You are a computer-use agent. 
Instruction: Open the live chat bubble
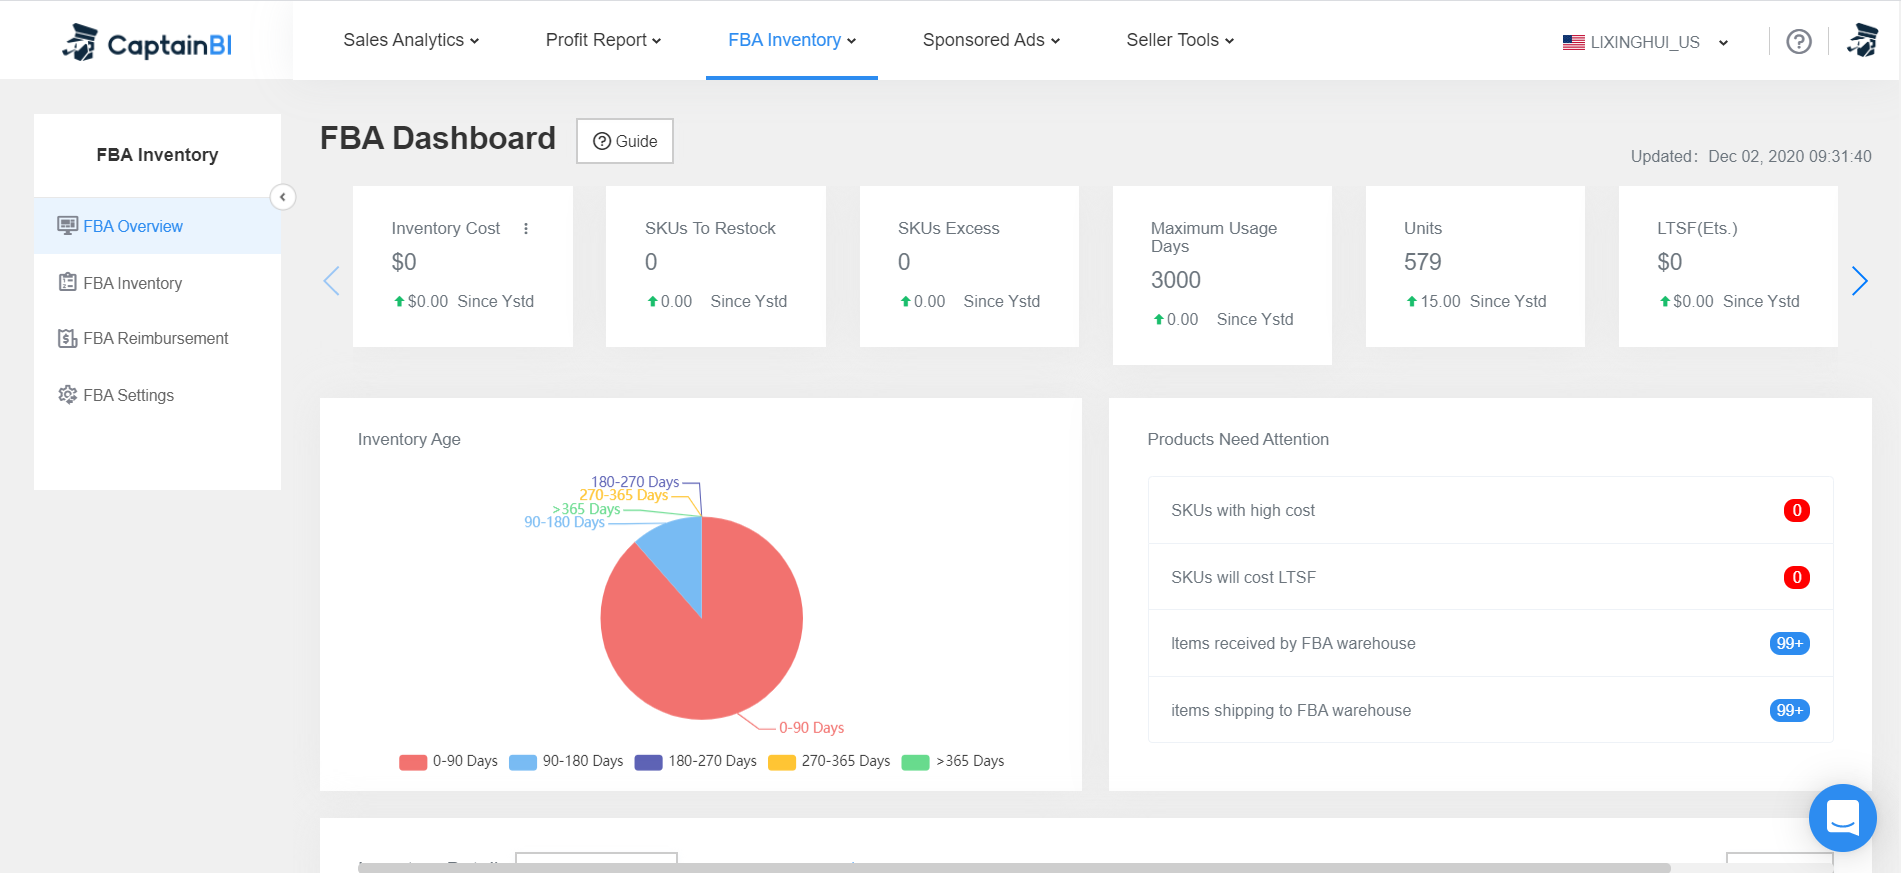coord(1842,817)
